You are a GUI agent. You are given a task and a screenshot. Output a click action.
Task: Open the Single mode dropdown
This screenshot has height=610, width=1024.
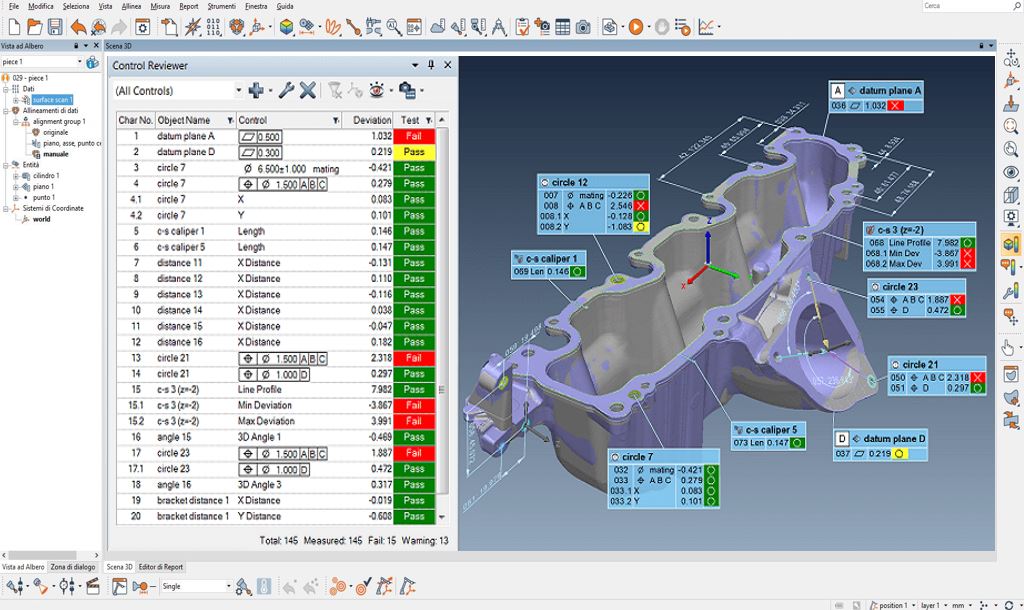coord(228,586)
